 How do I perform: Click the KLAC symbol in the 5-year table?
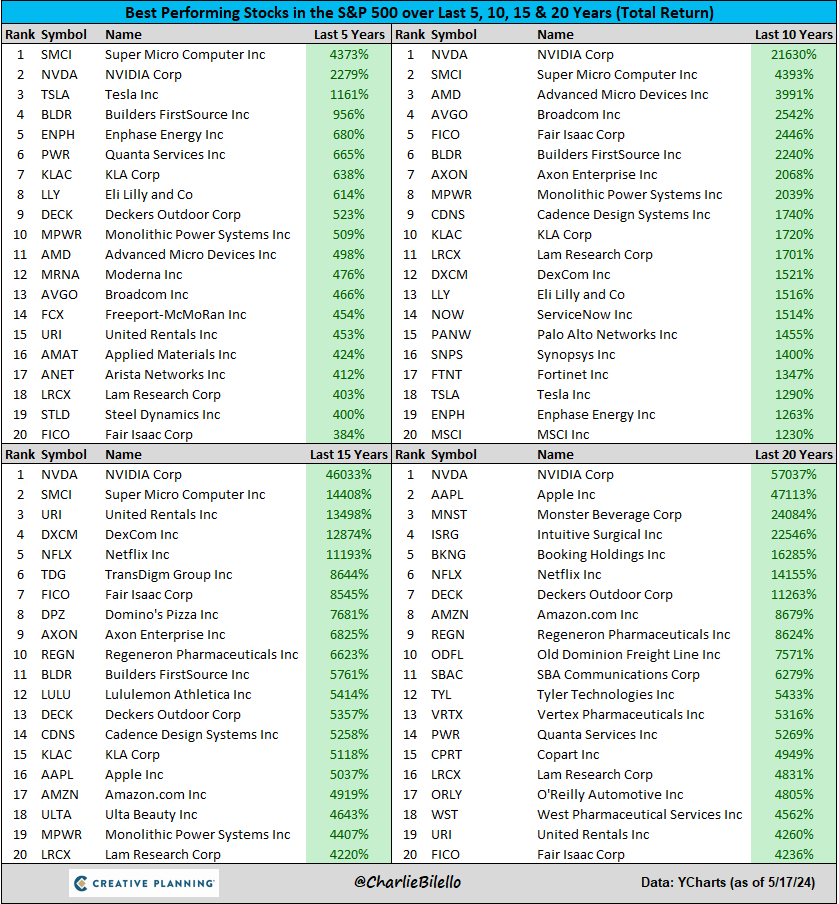point(57,175)
